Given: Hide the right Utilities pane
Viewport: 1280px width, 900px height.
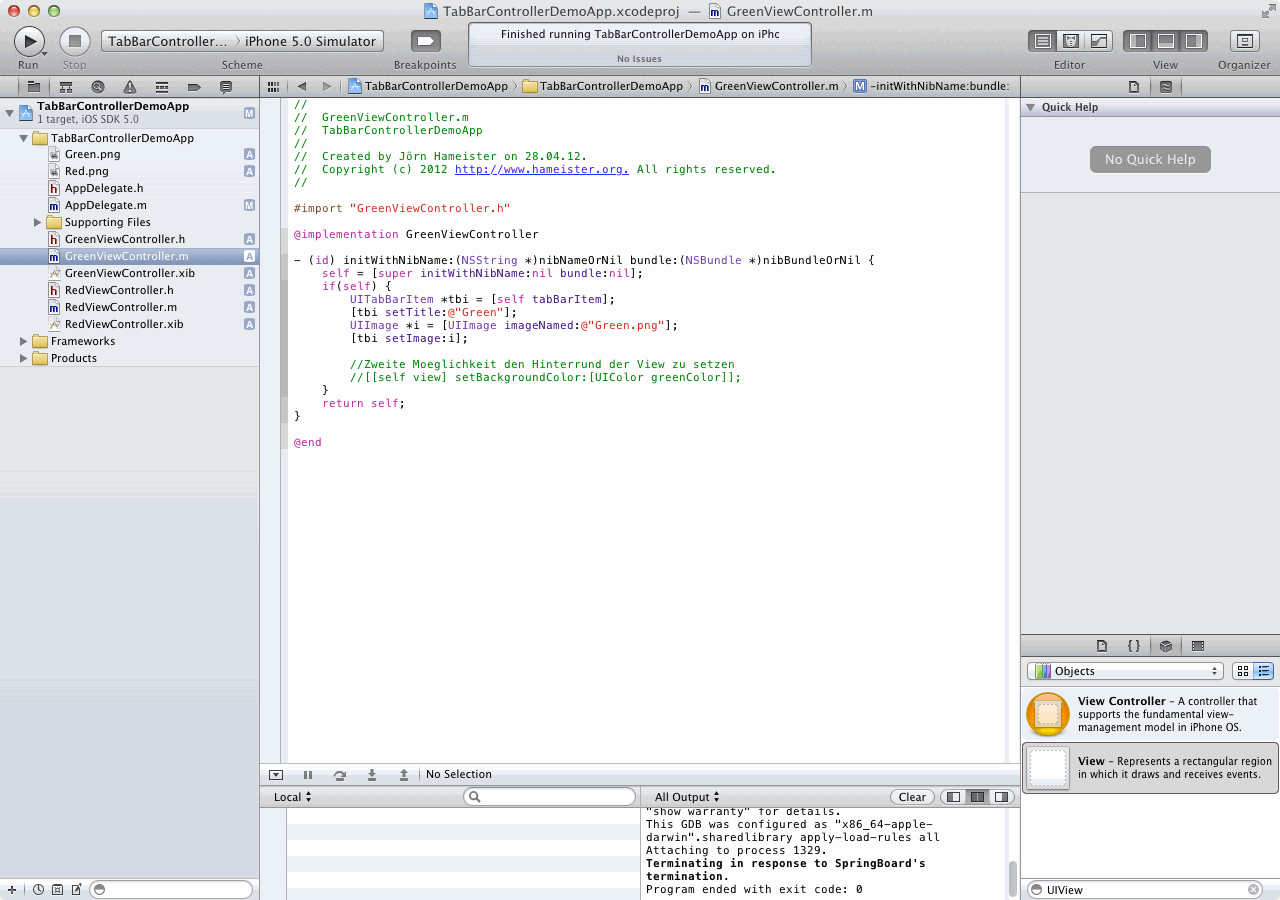Looking at the screenshot, I should pos(1193,41).
